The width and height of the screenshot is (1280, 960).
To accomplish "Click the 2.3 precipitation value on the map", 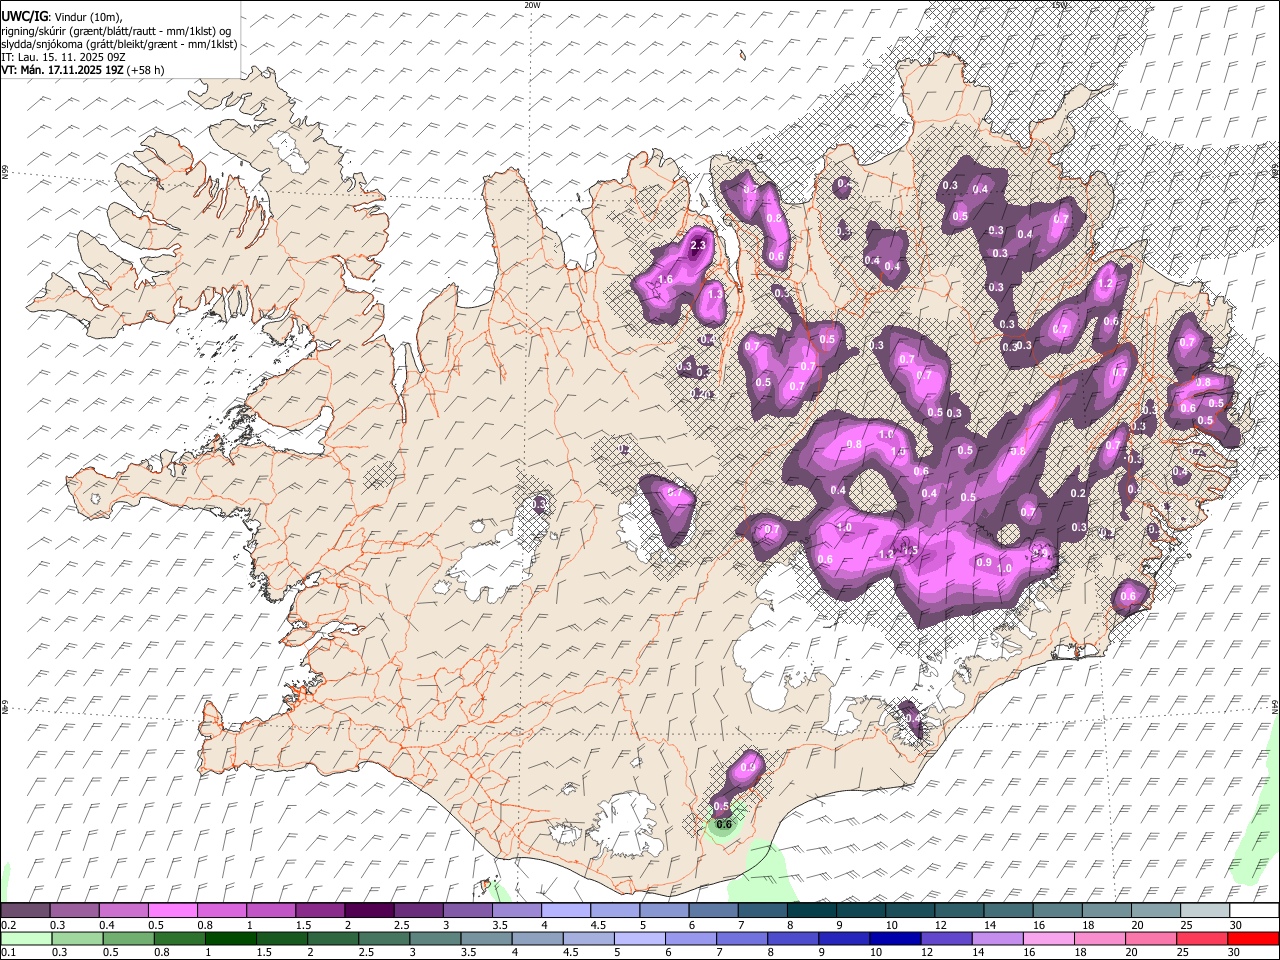I will 698,245.
